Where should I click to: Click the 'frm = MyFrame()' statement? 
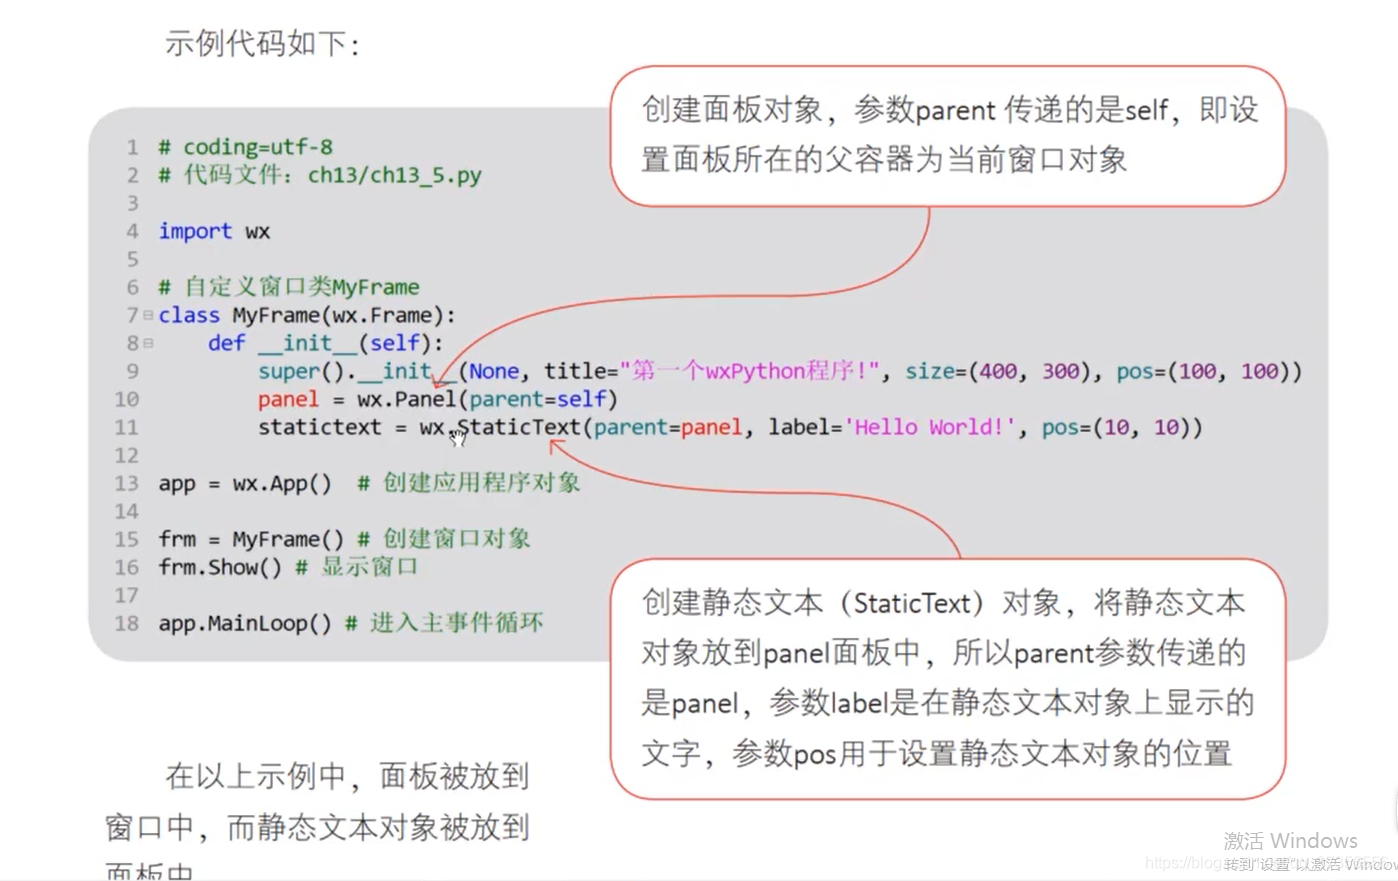pos(251,539)
